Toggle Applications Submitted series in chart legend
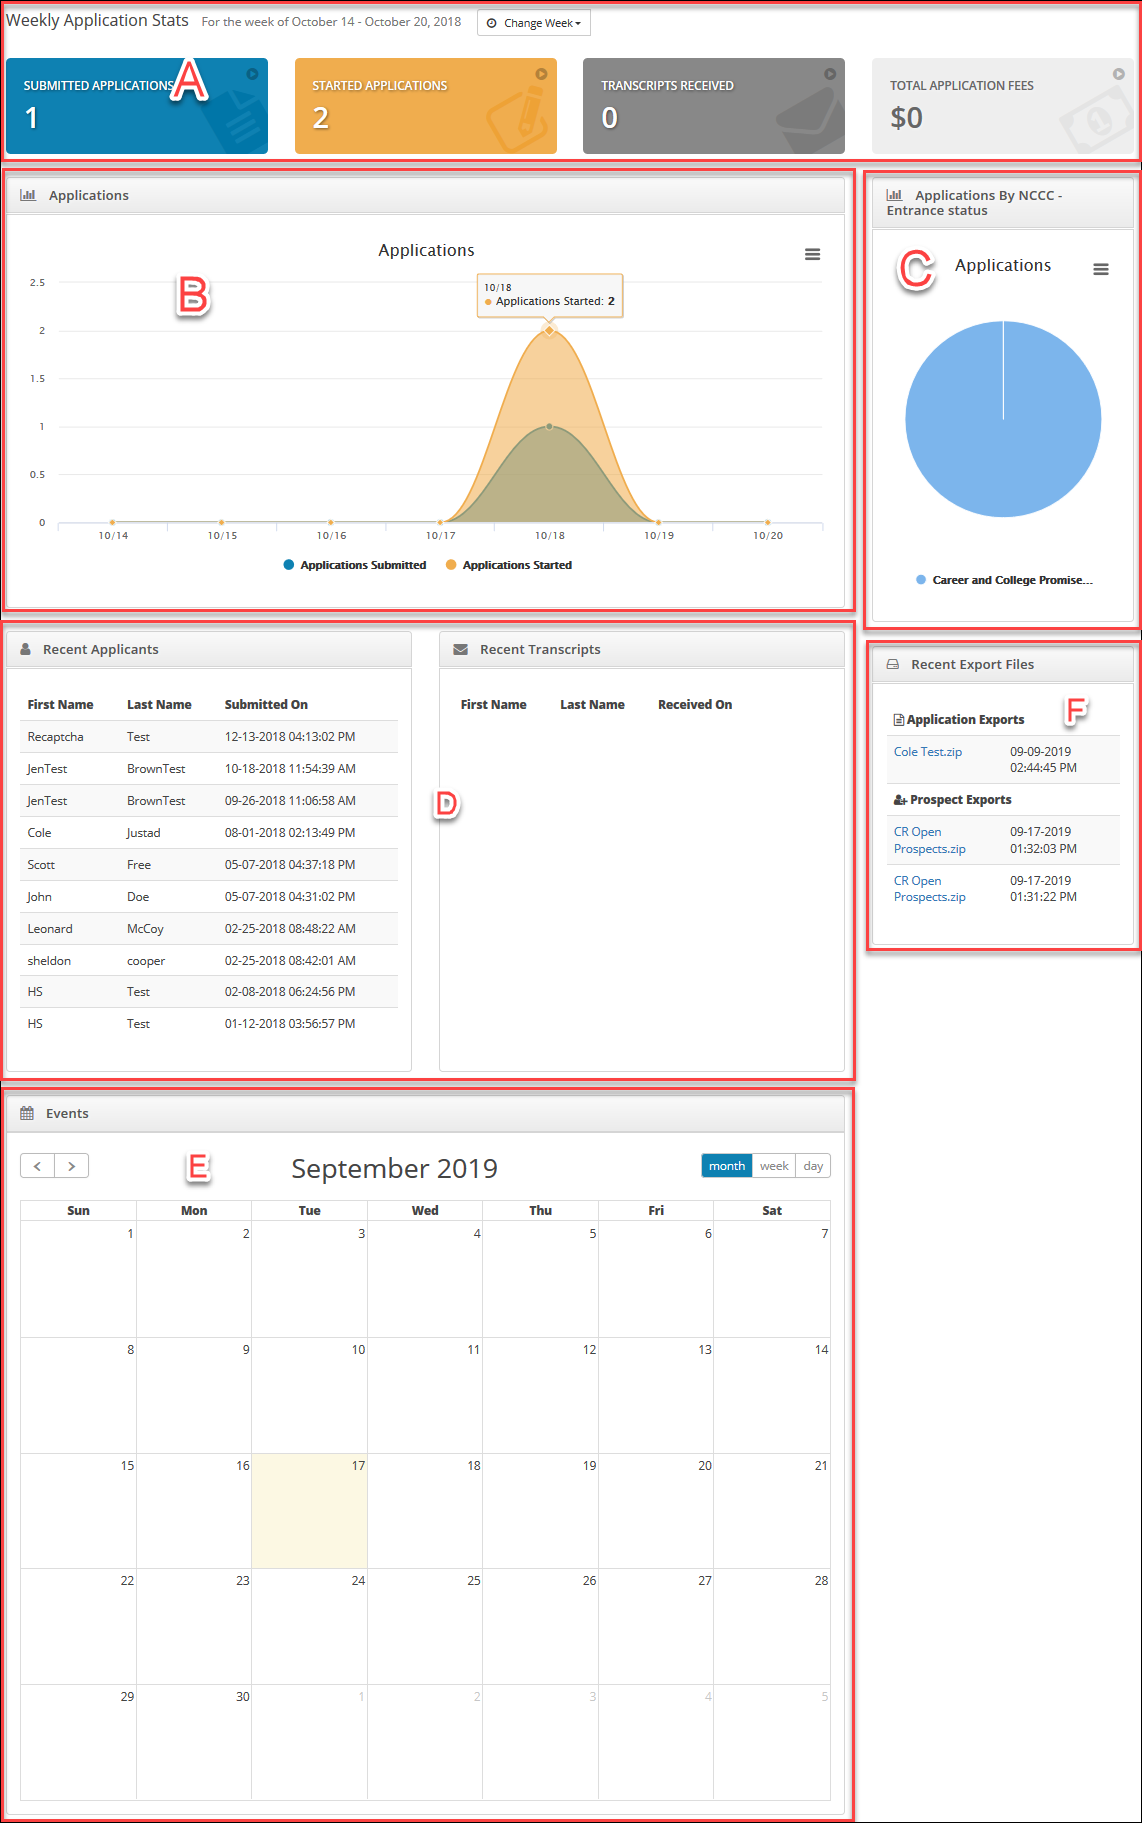The image size is (1142, 1823). point(355,565)
